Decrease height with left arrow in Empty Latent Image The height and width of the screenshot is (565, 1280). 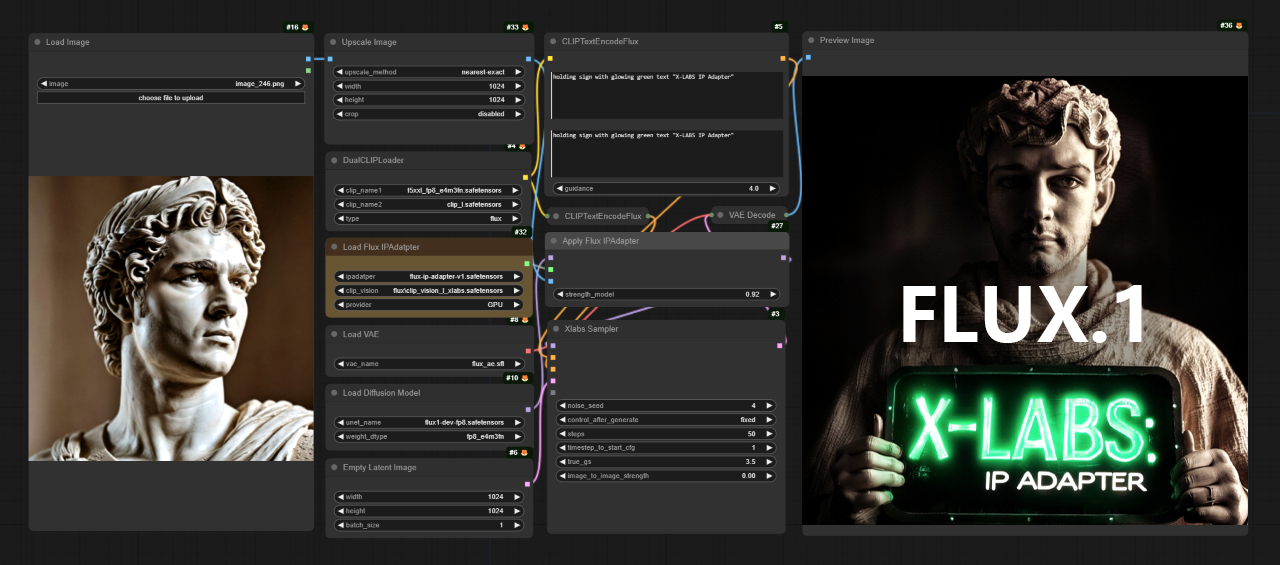[340, 511]
